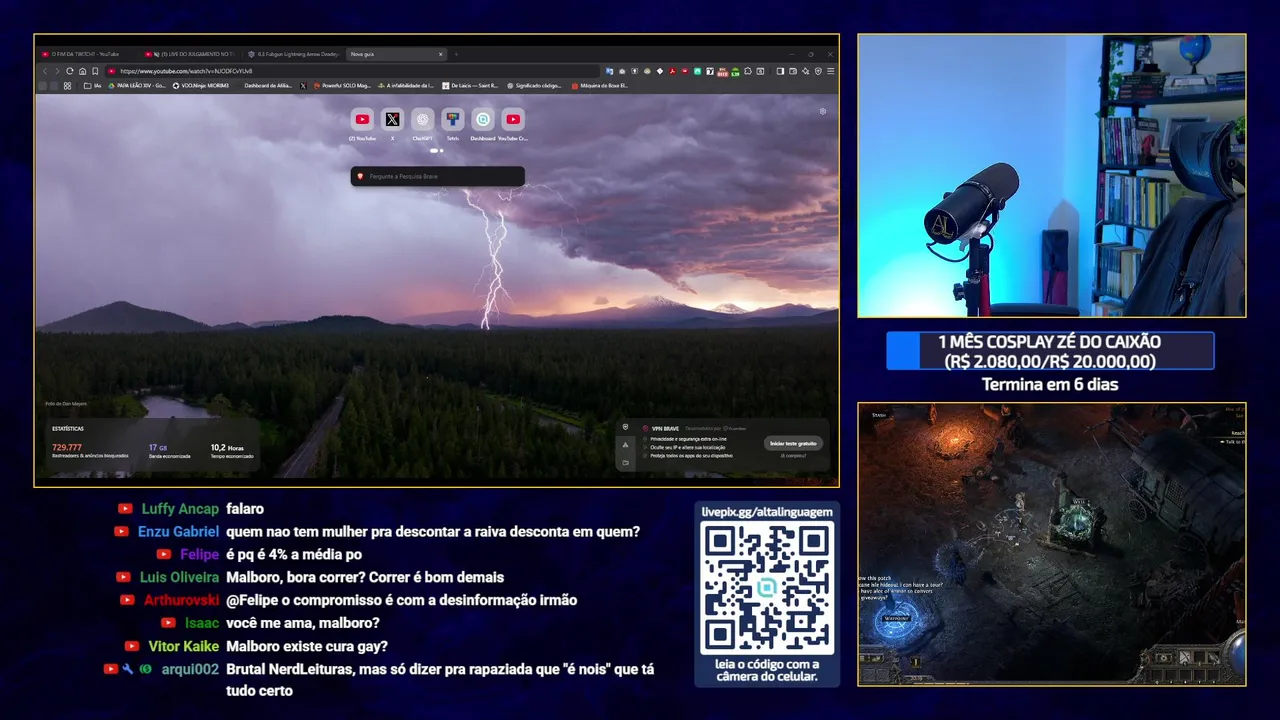The height and width of the screenshot is (720, 1280).
Task: Open the Dashboard speed-dial tile
Action: [482, 119]
